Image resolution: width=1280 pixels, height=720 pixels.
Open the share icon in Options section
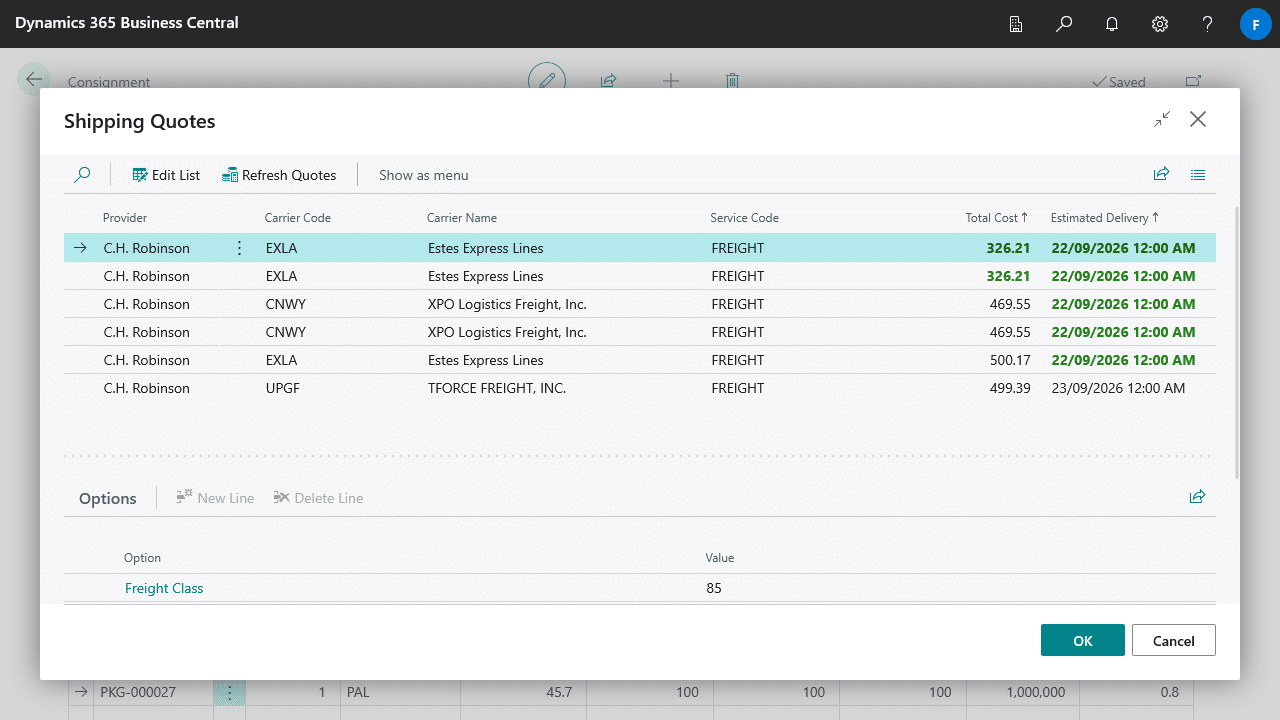click(x=1197, y=497)
